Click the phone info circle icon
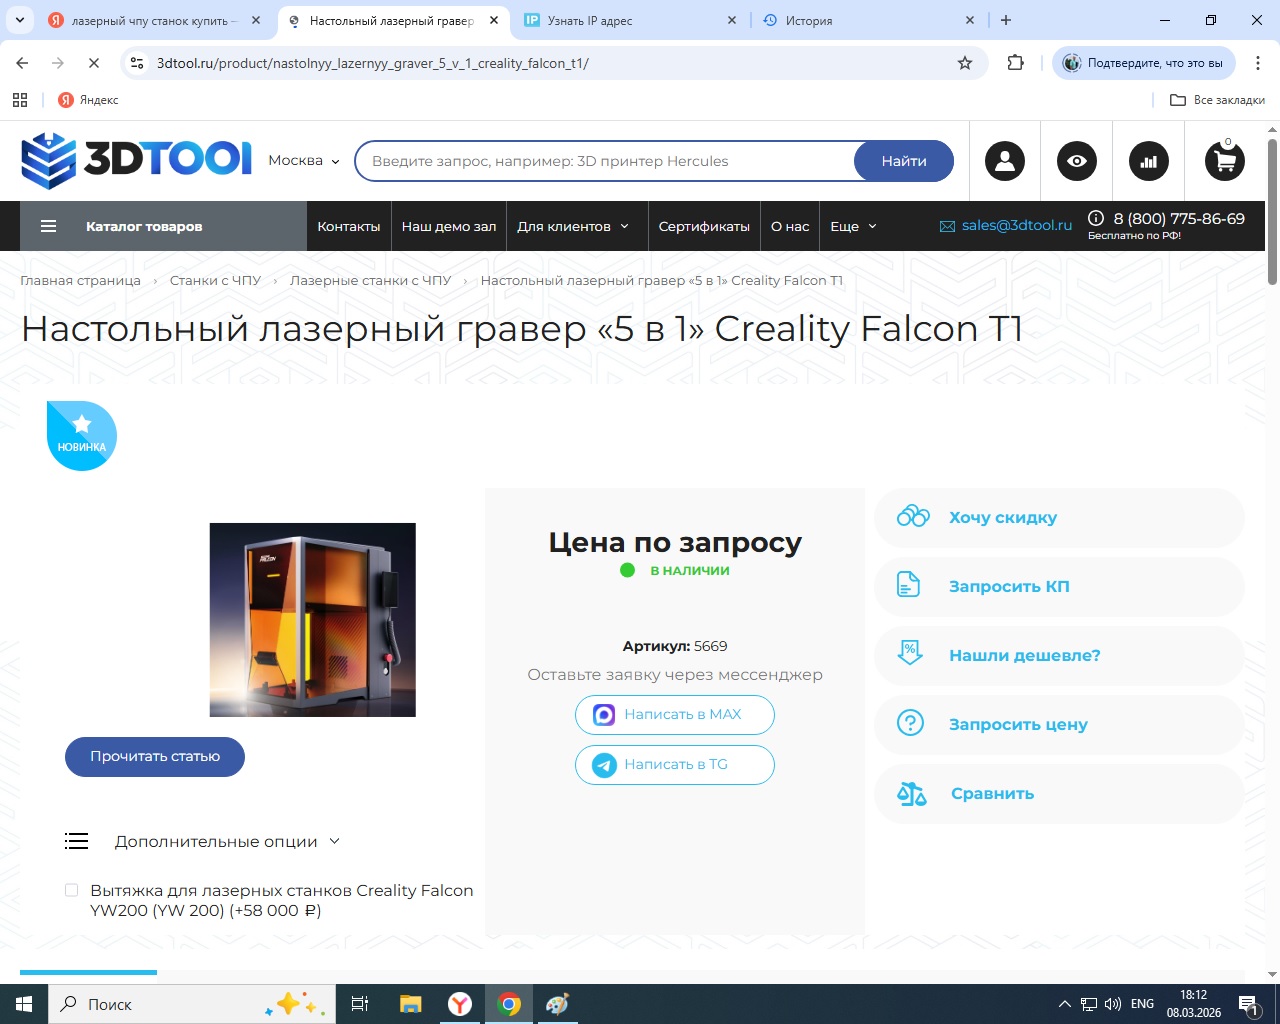 (1096, 218)
